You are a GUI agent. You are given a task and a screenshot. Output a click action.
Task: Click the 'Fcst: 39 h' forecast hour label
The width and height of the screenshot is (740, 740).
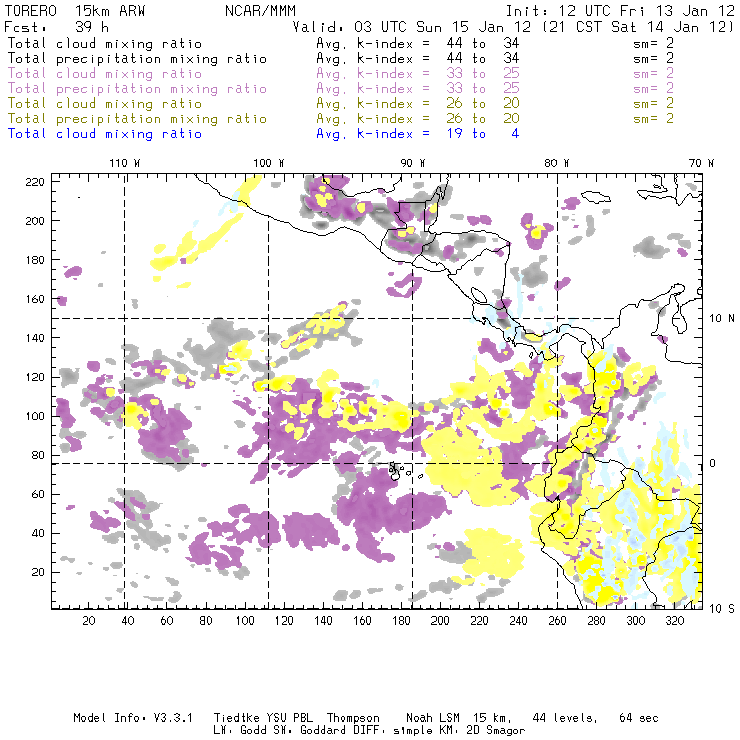56,27
